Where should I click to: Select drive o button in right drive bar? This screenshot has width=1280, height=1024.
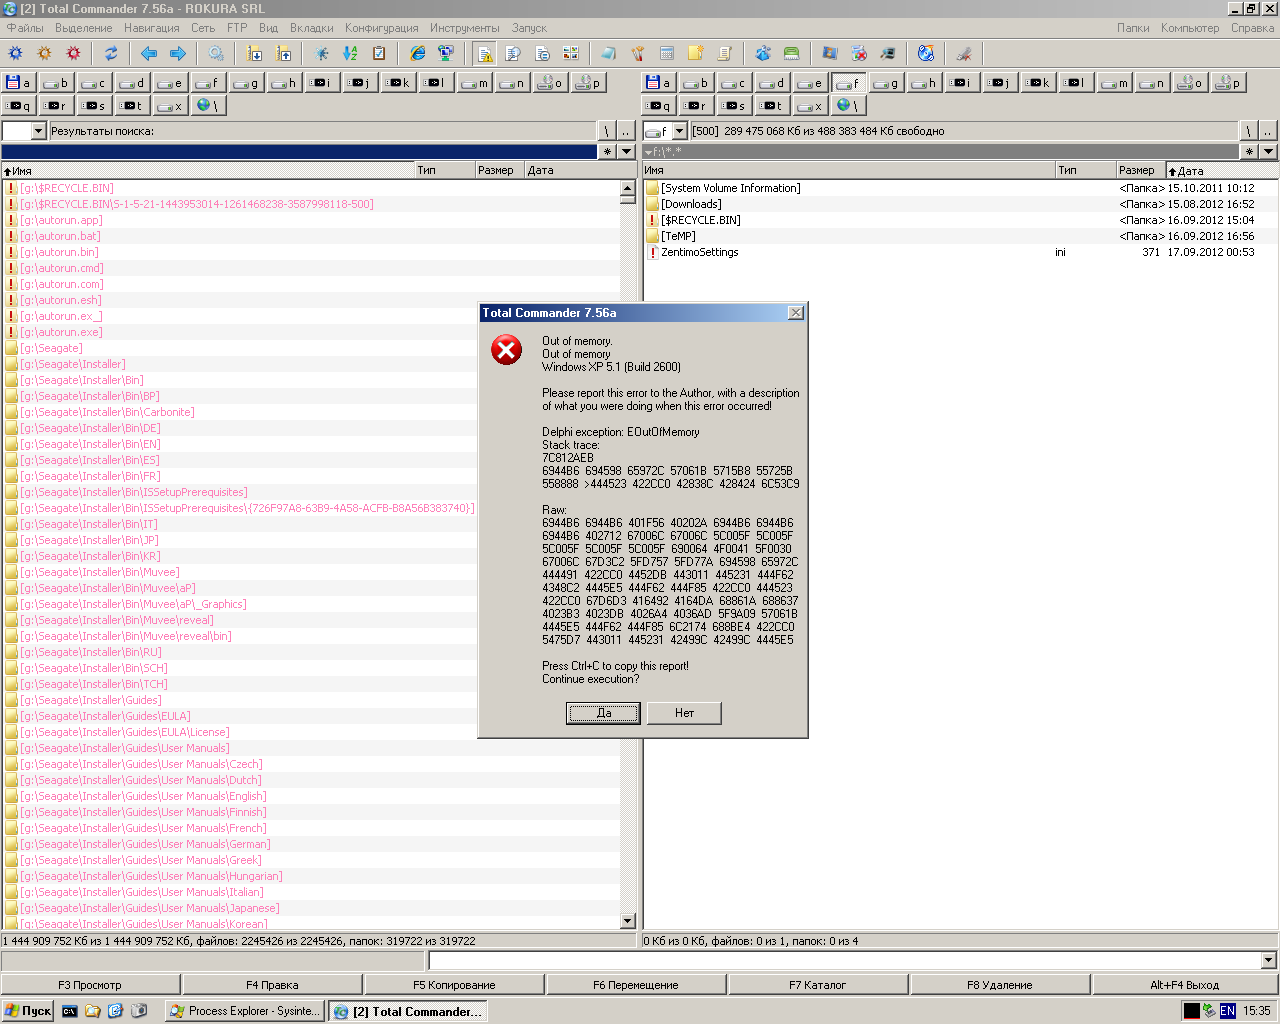(1189, 83)
